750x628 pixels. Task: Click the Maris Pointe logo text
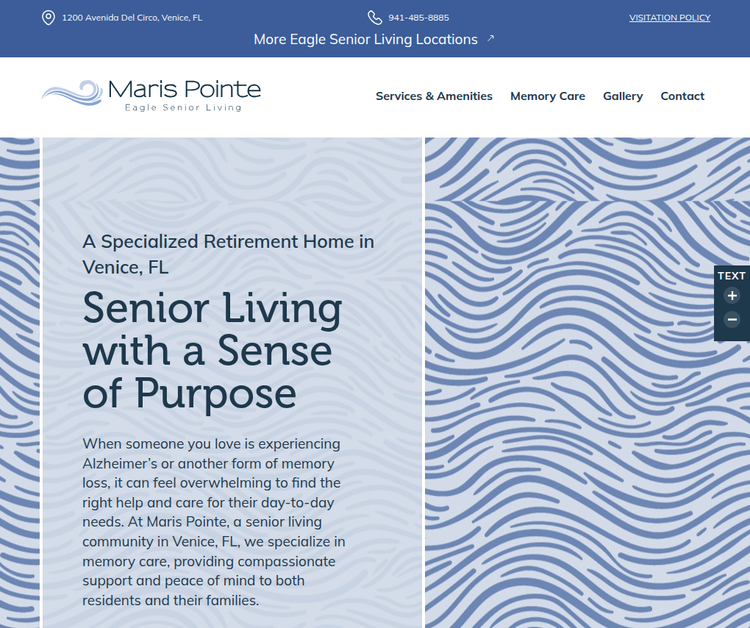(184, 92)
